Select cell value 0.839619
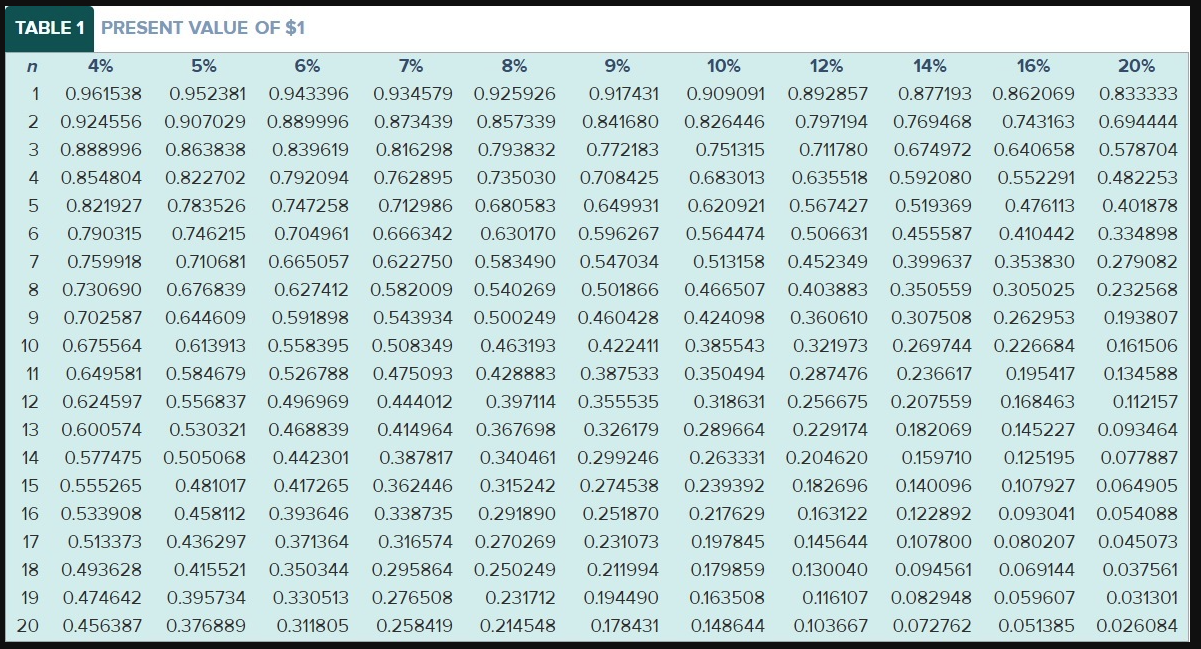 (310, 150)
